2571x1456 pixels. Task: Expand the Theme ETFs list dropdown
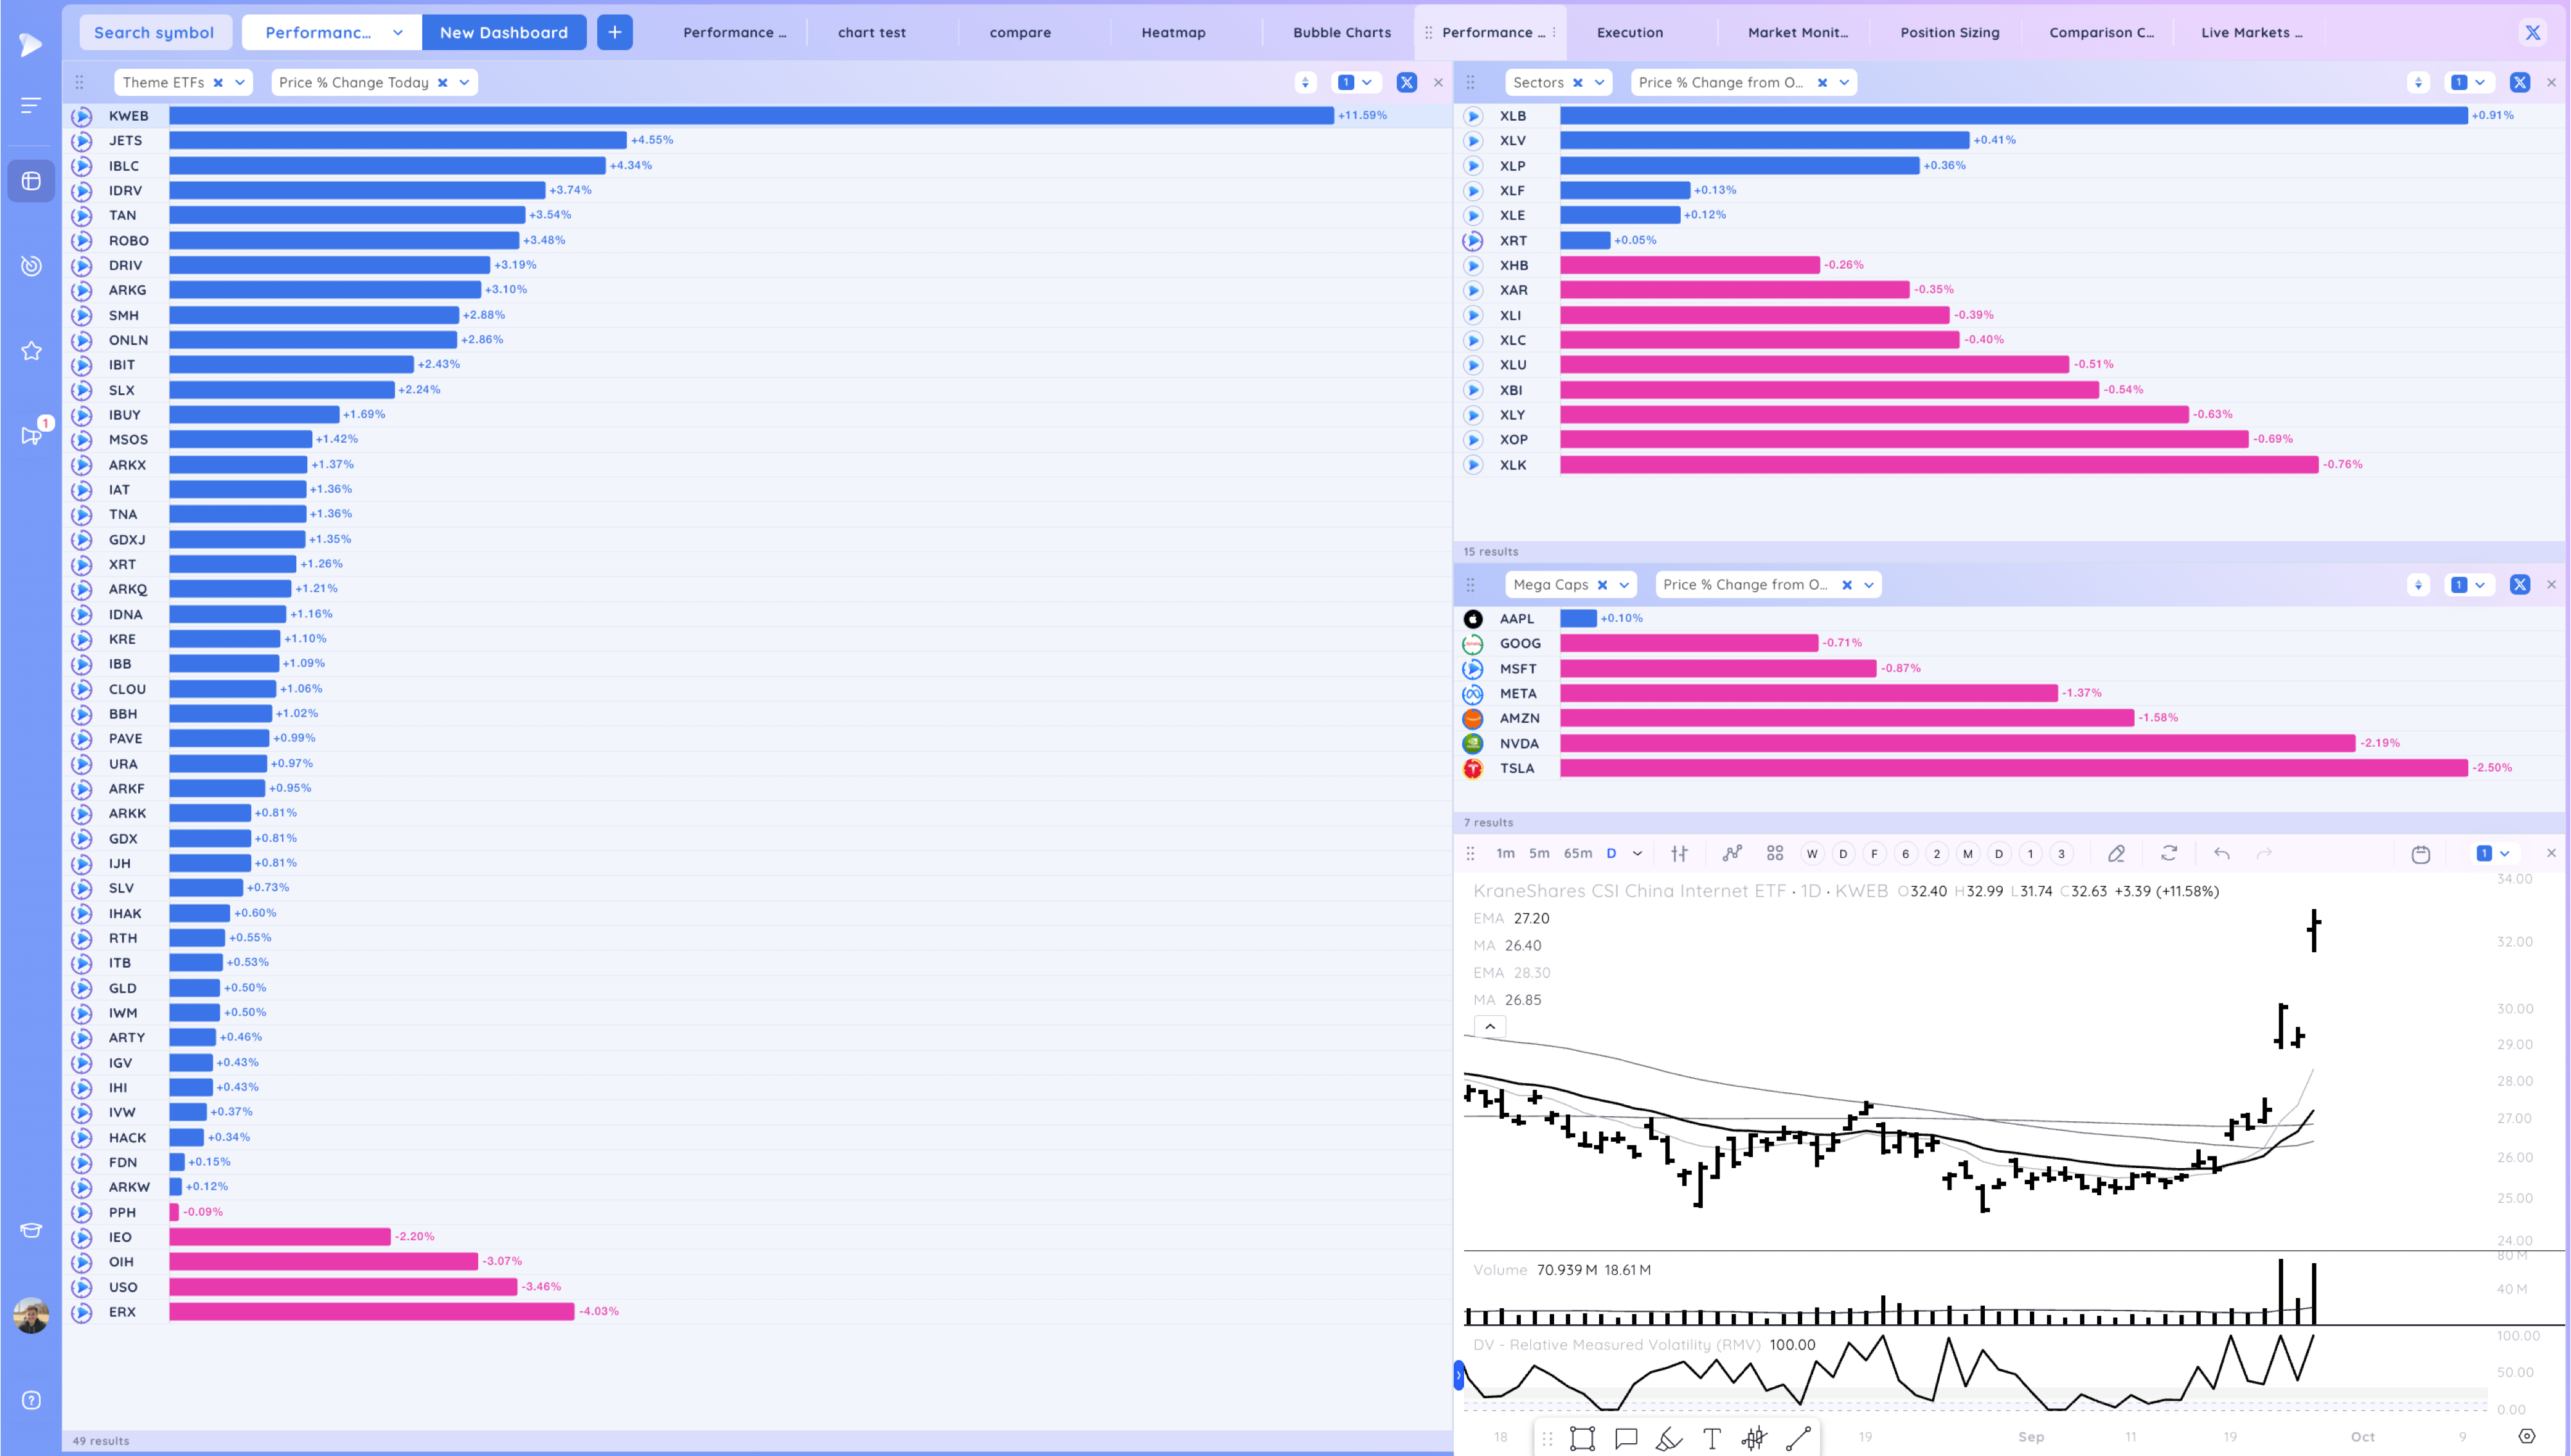pos(240,83)
